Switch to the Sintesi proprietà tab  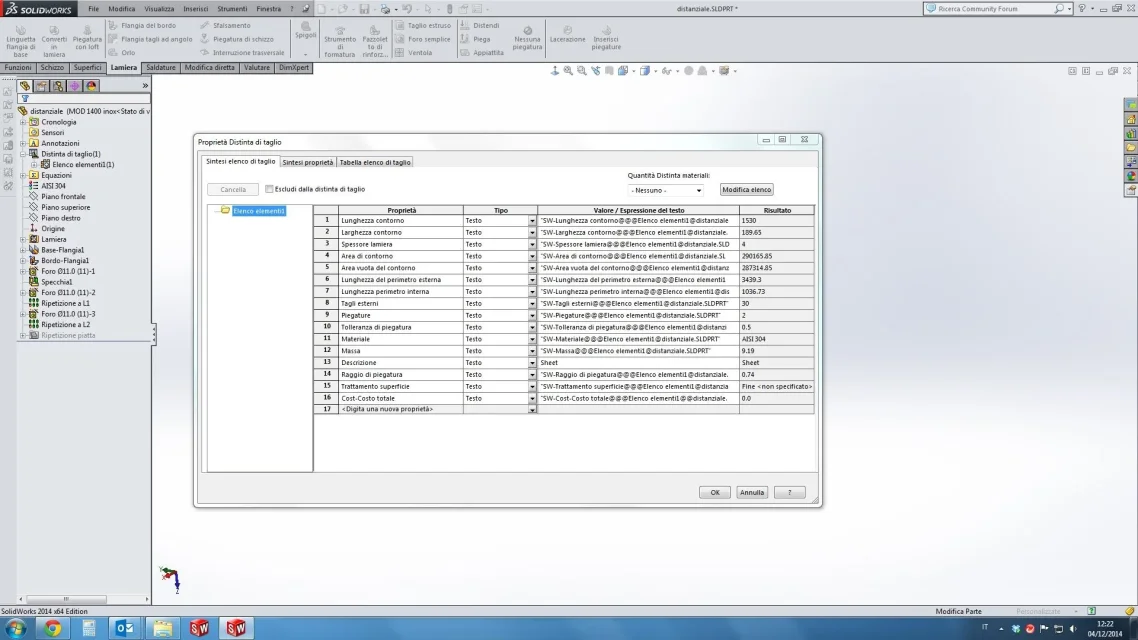click(308, 163)
